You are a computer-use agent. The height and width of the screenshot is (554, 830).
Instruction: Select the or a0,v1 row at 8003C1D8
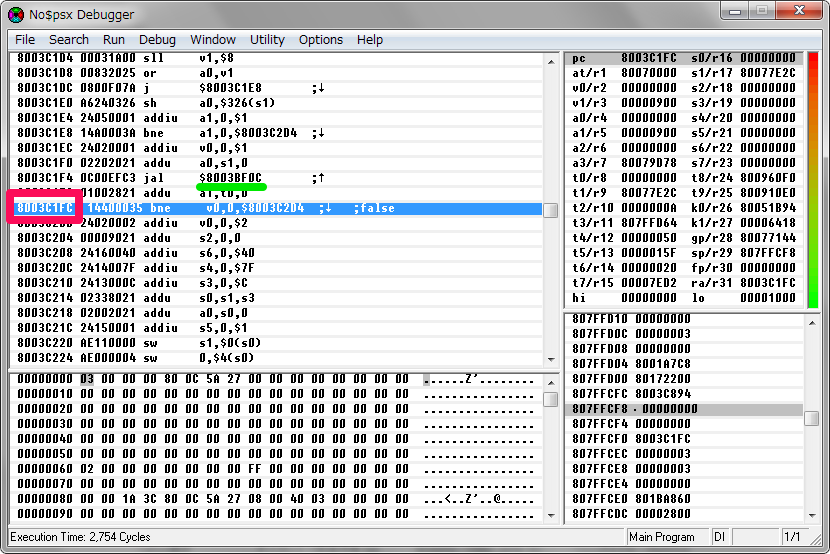(276, 73)
